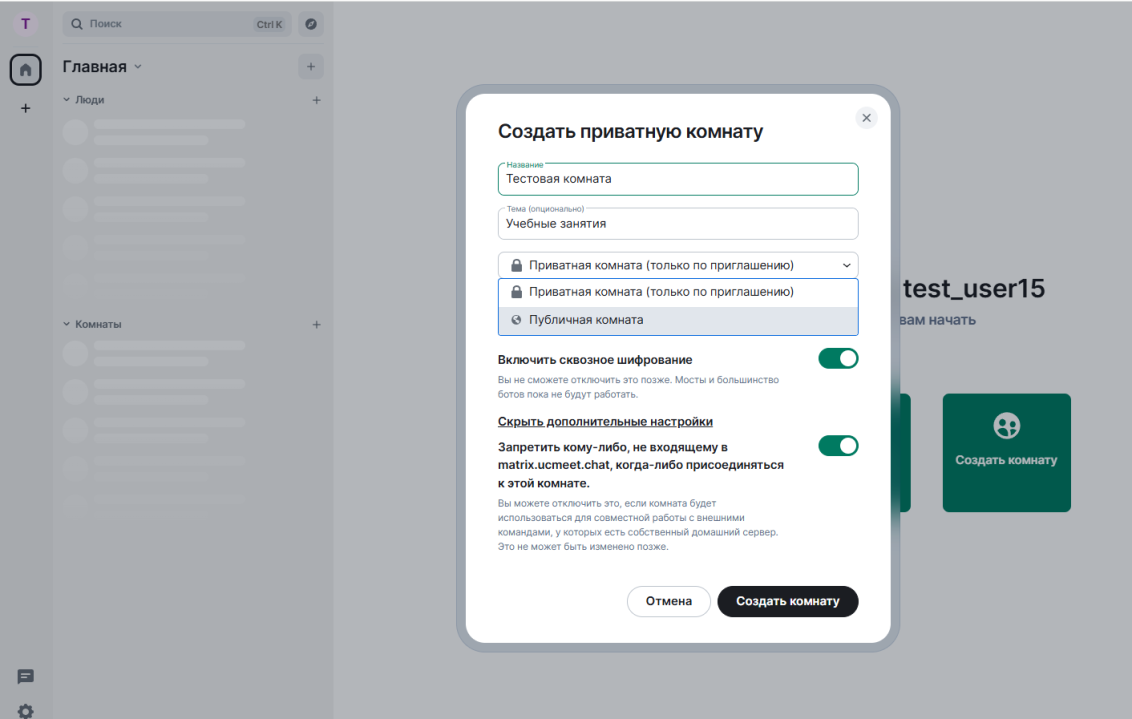Screen dimensions: 1132x719
Task: Click Скрыть дополнительные настройки link
Action: click(x=605, y=422)
